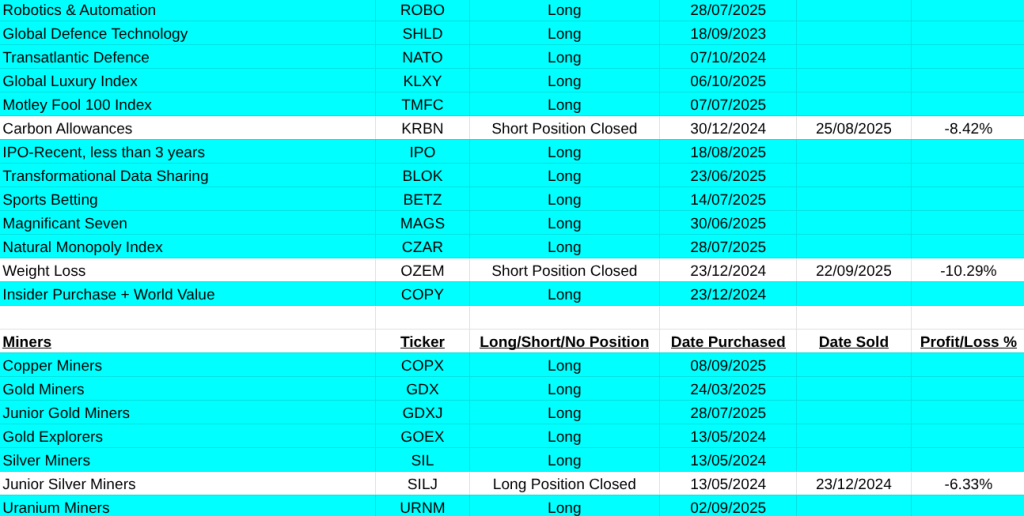Select the COPX ticker cell
The width and height of the screenshot is (1024, 516).
tap(422, 366)
